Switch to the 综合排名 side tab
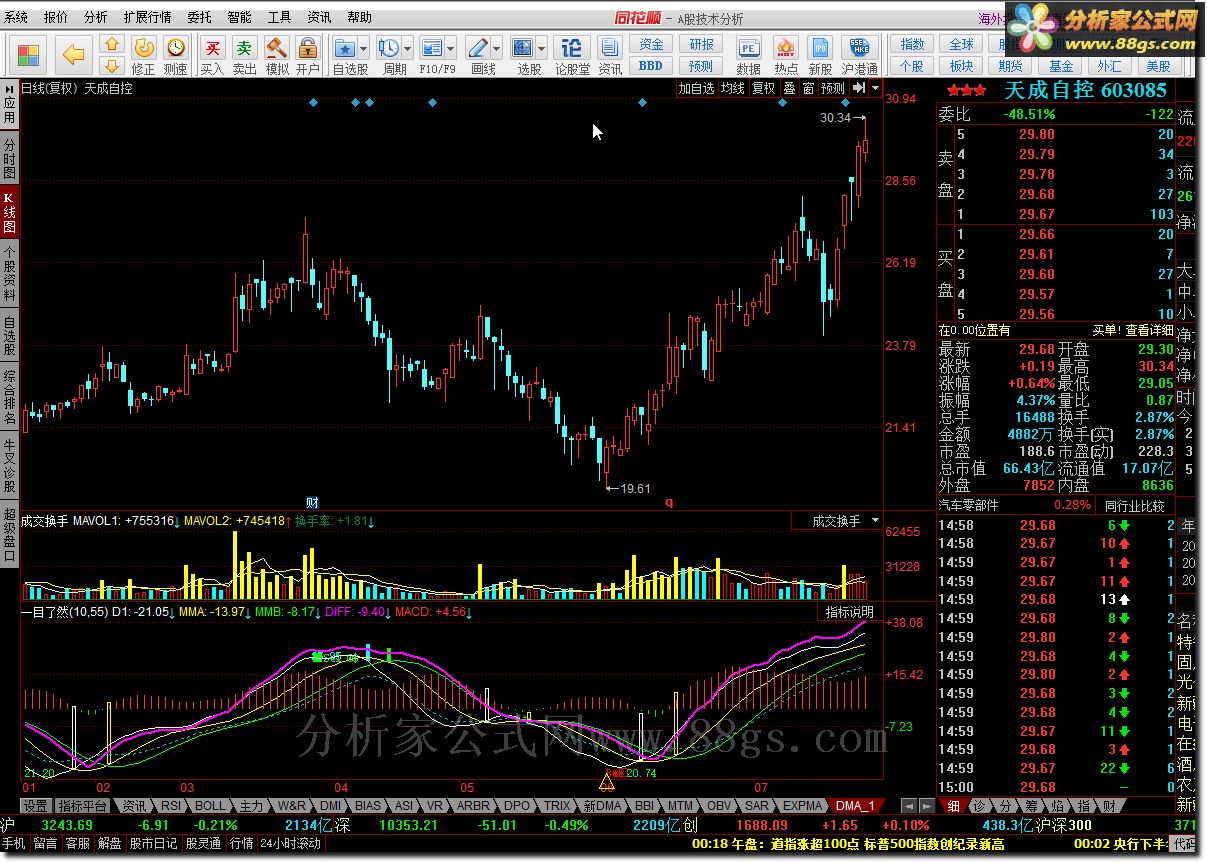 (9, 396)
